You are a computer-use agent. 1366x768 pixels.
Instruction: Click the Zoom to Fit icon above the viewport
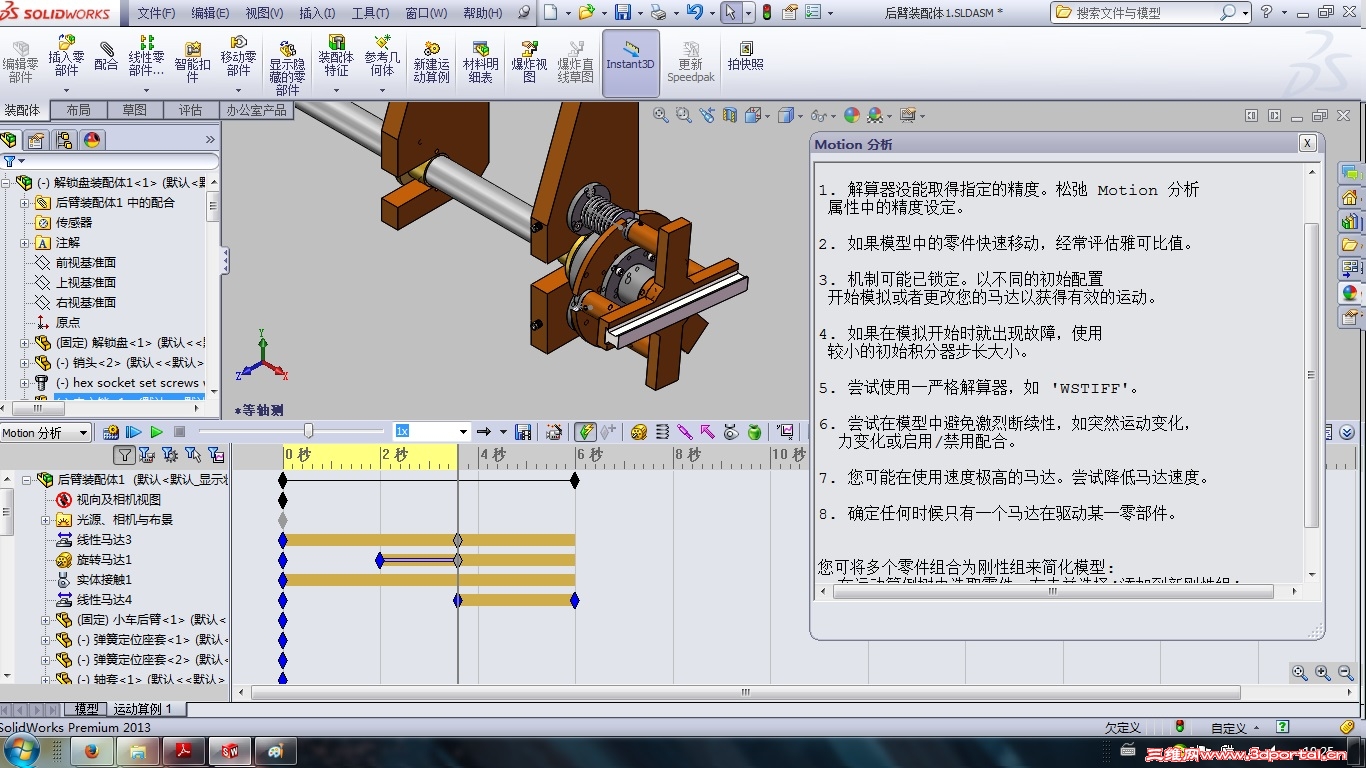[x=661, y=115]
